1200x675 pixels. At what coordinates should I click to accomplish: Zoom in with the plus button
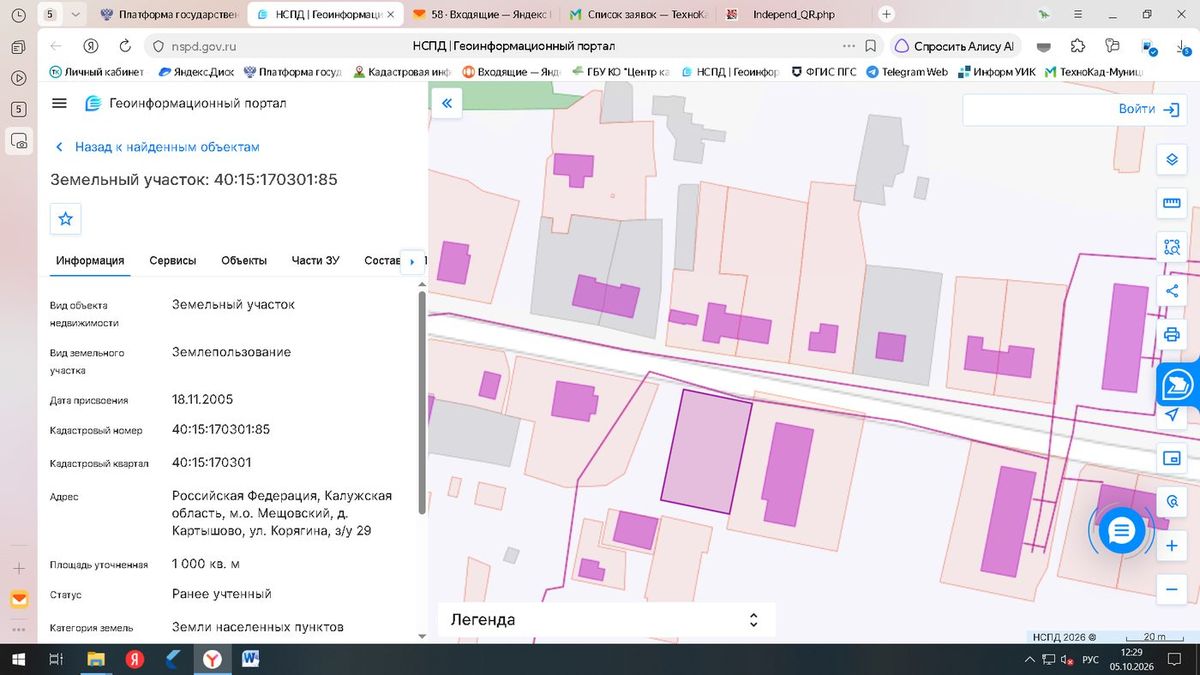pyautogui.click(x=1171, y=547)
